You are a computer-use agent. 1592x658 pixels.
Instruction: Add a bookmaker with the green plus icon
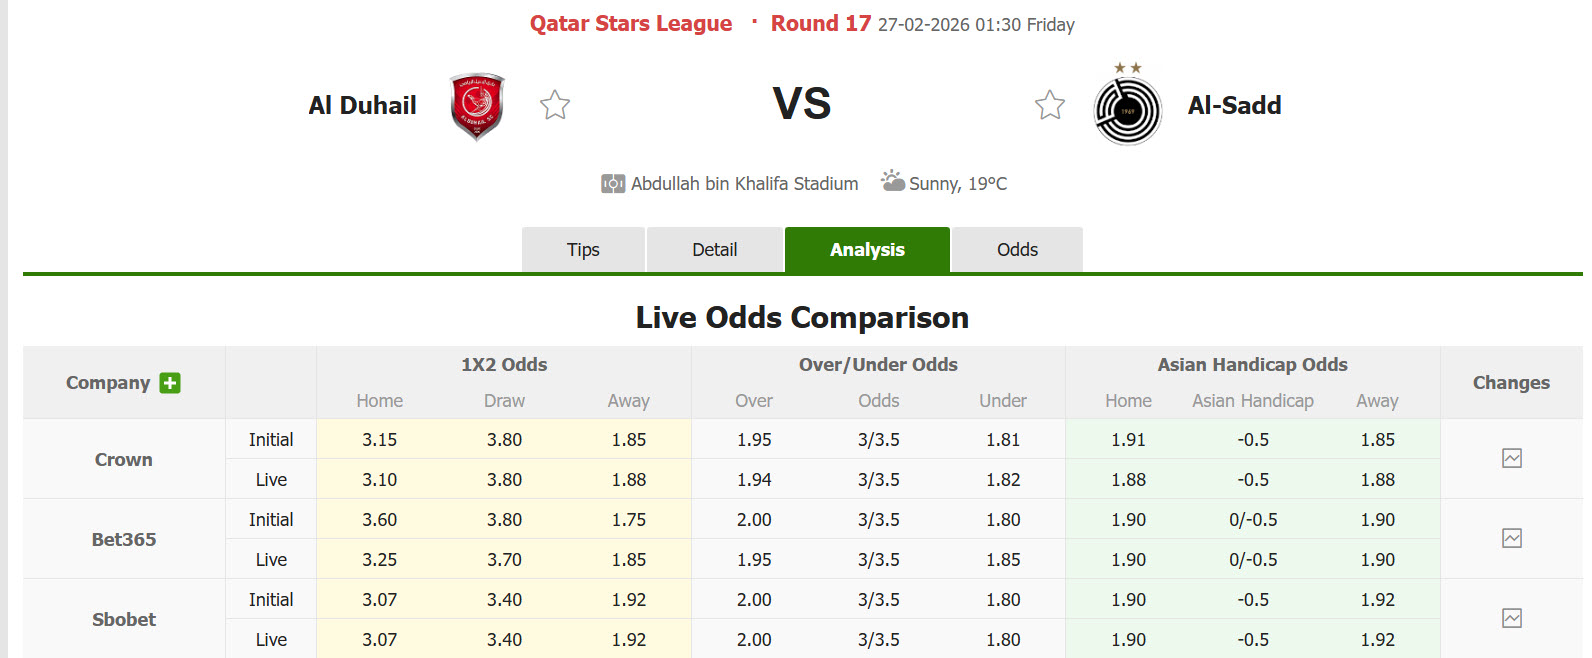coord(170,383)
